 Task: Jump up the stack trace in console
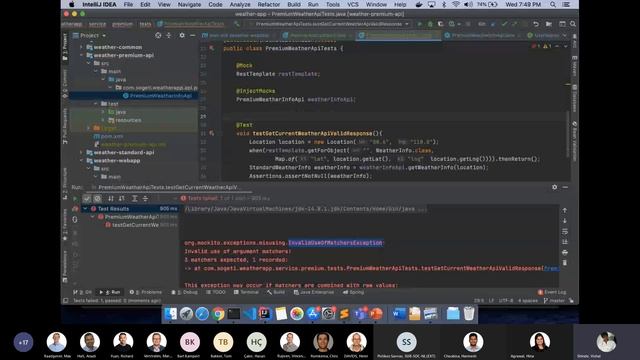[x=564, y=210]
